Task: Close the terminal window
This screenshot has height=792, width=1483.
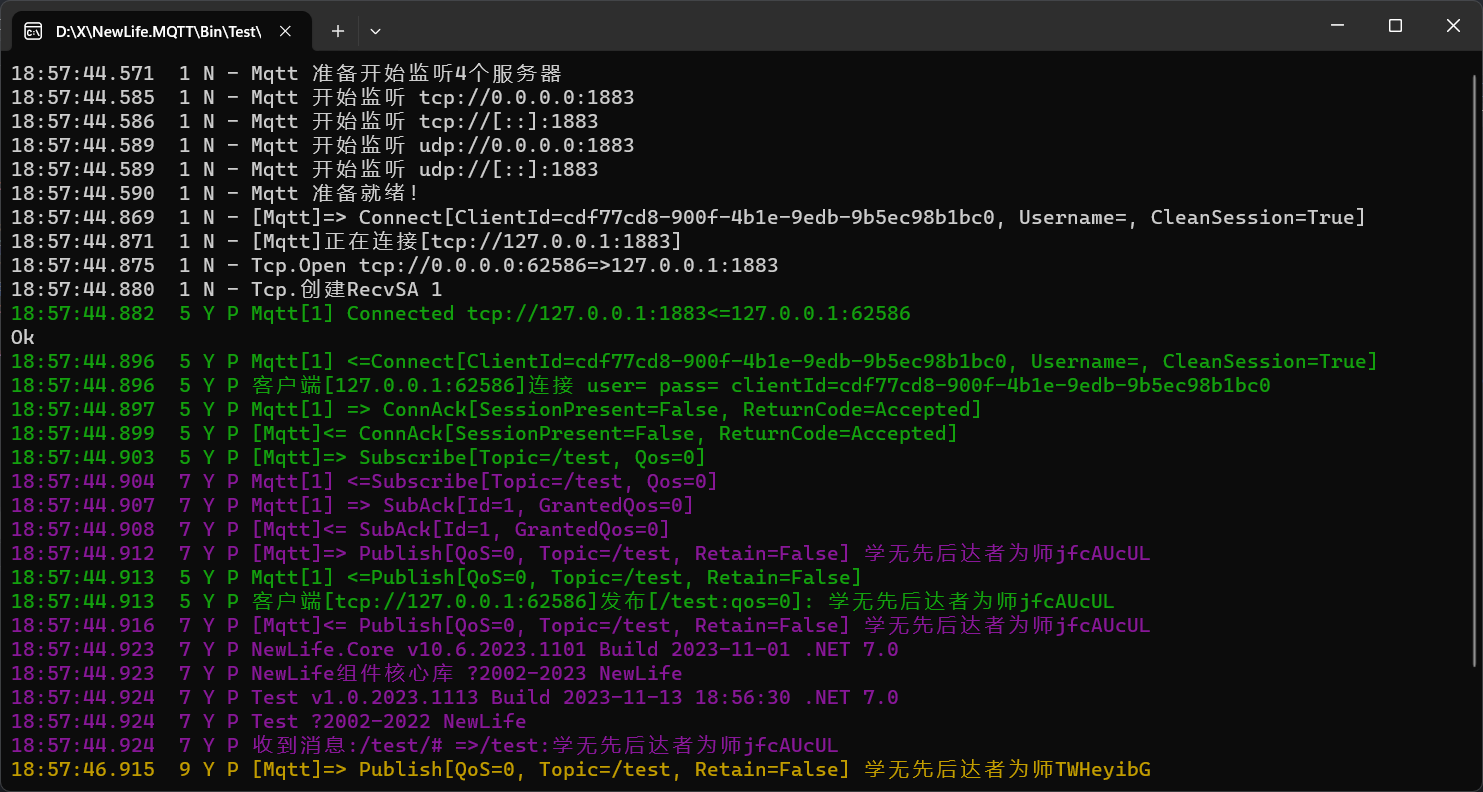Action: click(x=1453, y=26)
